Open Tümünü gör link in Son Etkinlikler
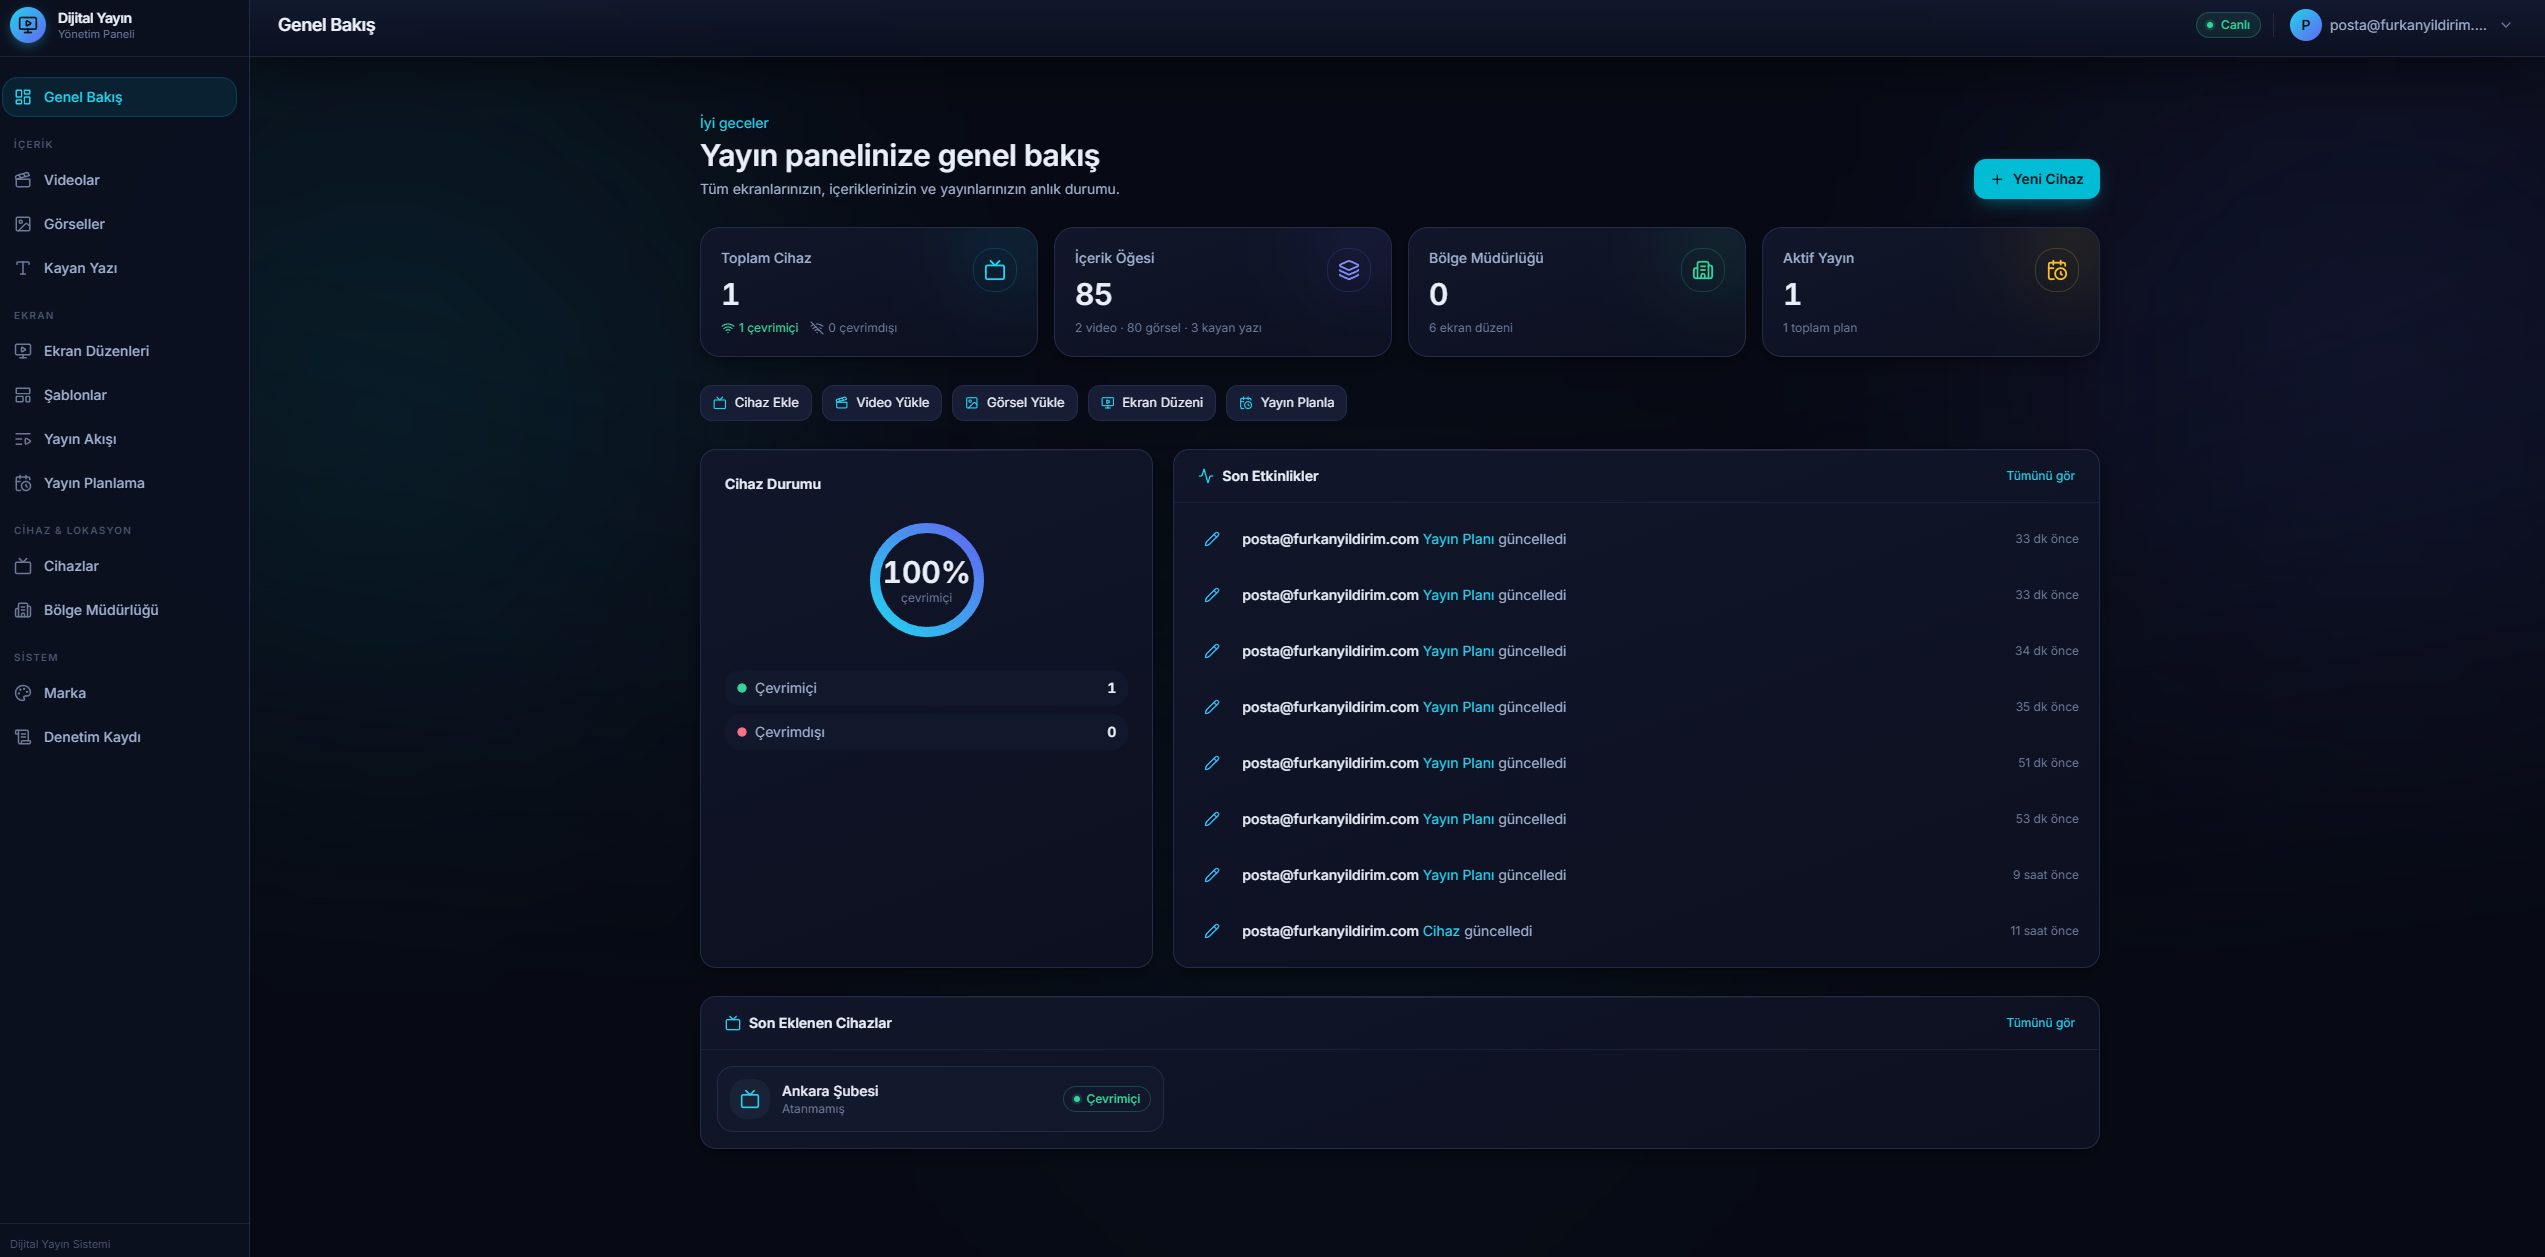 point(2040,476)
